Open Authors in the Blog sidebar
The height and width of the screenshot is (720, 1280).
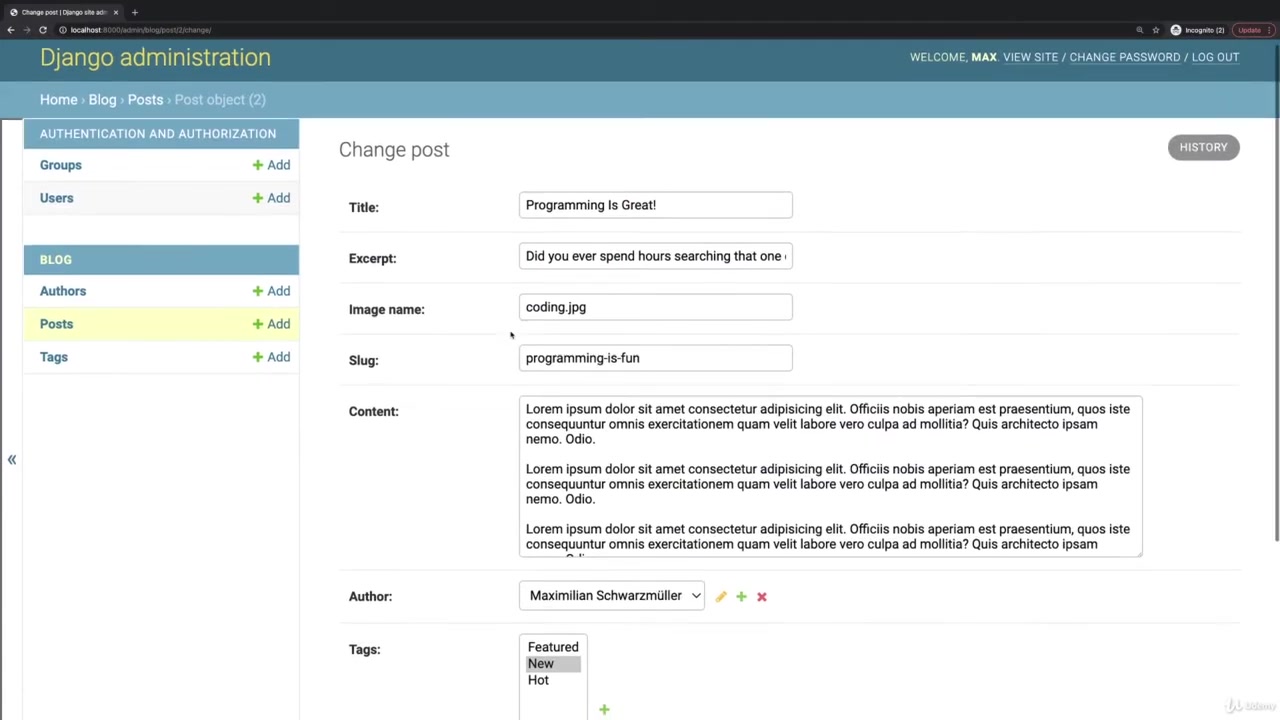tap(63, 291)
